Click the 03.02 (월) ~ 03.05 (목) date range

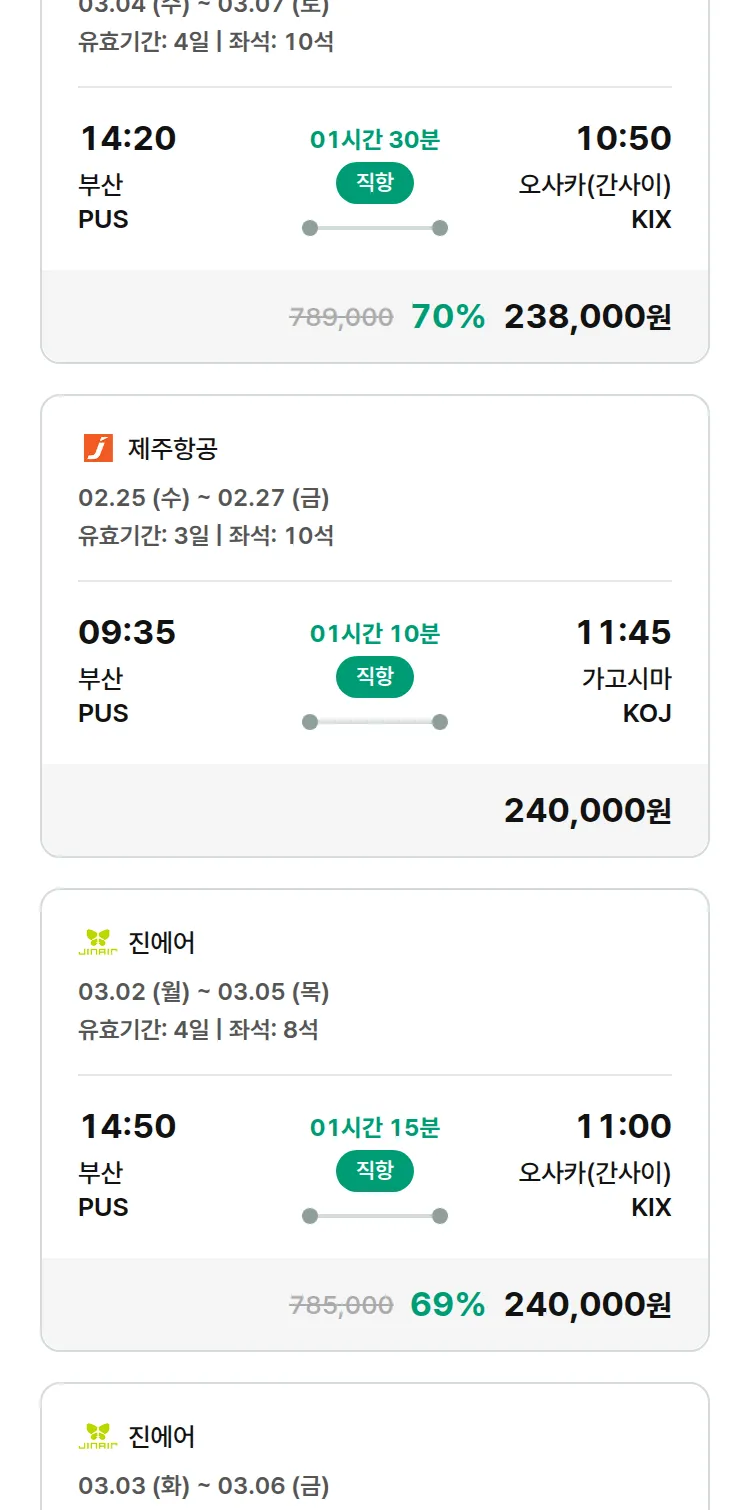[x=204, y=992]
